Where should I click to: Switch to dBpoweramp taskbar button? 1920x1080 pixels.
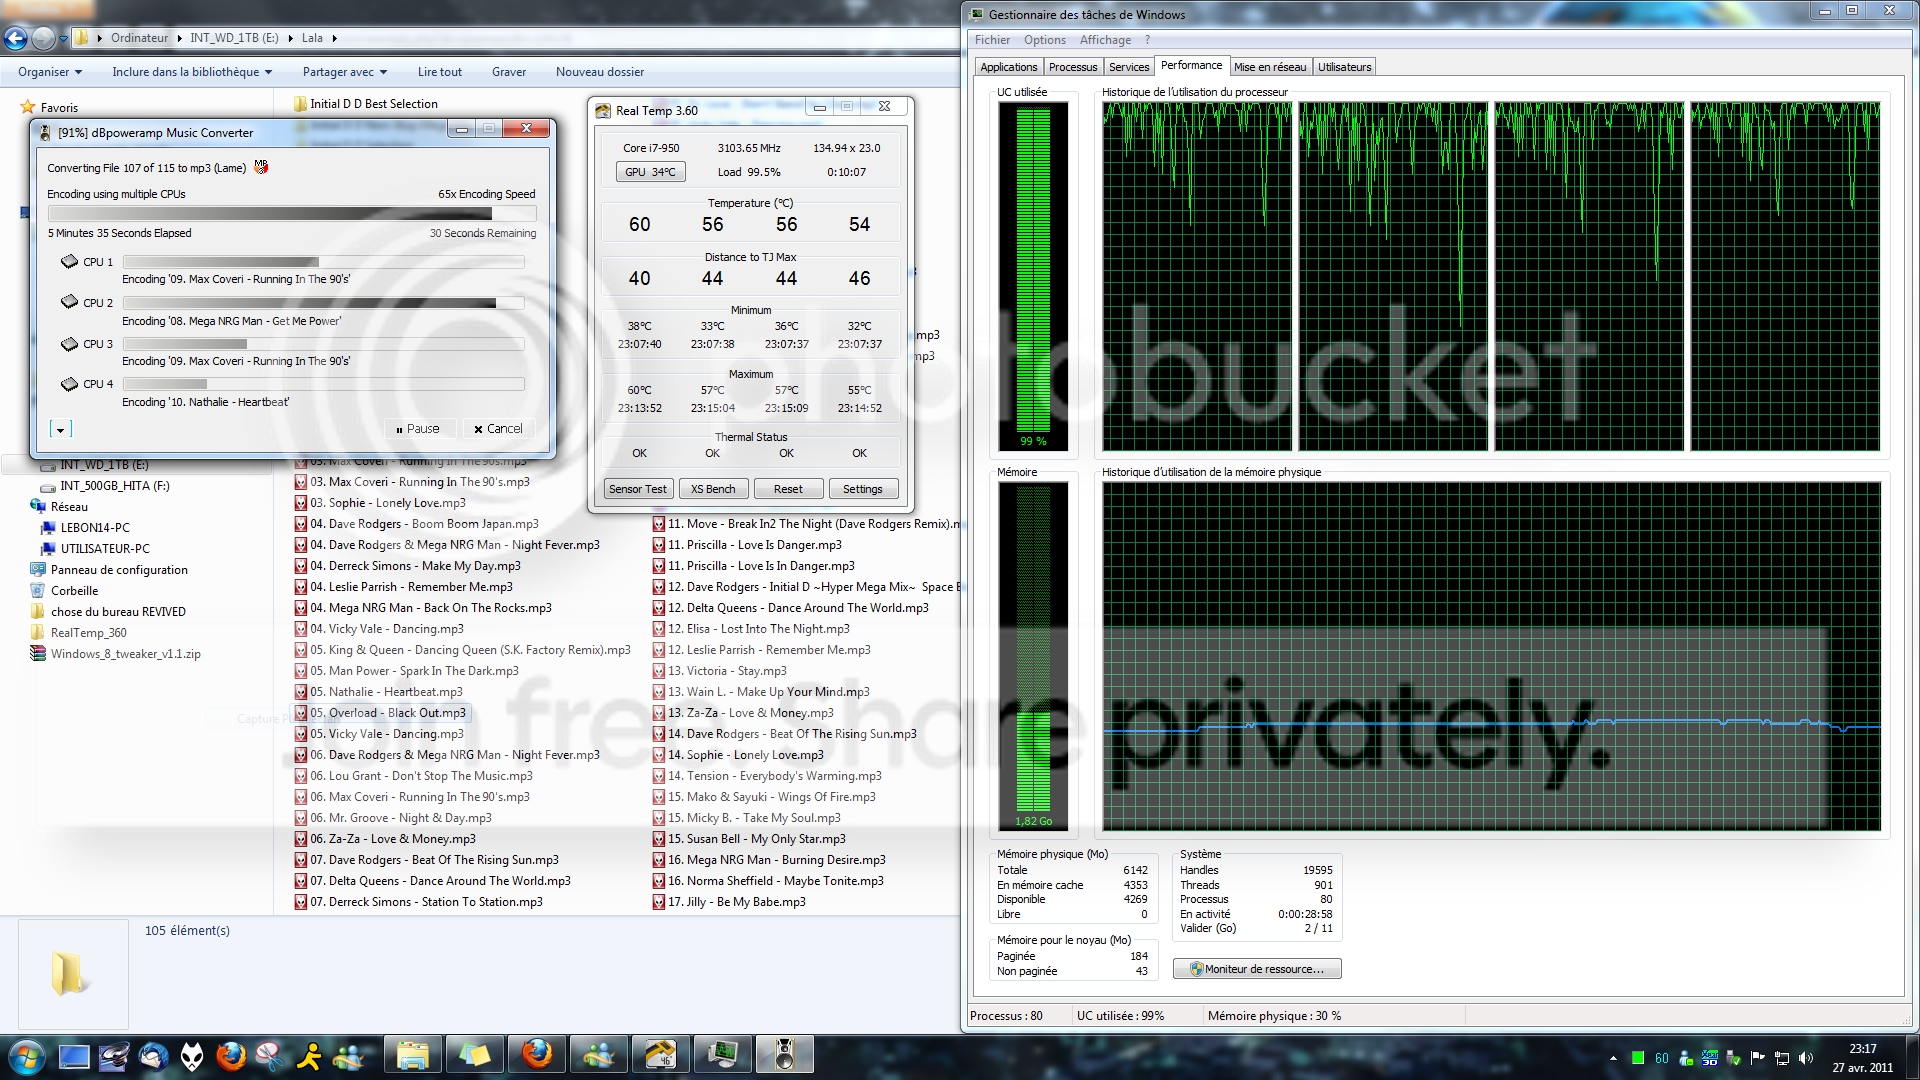pos(785,1055)
